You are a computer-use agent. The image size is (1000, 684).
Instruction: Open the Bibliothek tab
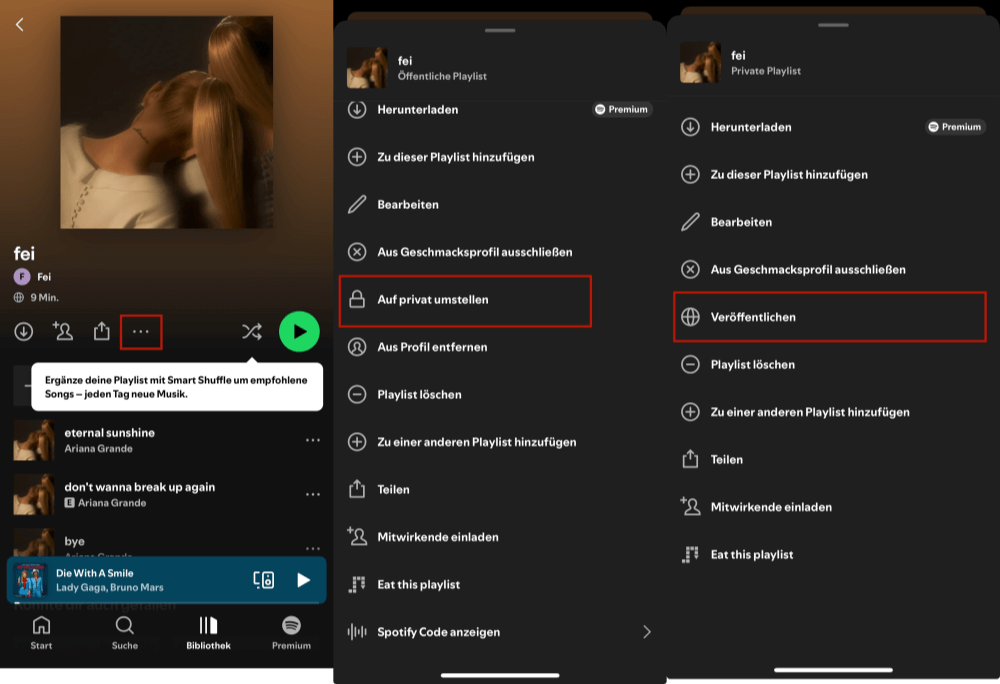click(208, 632)
